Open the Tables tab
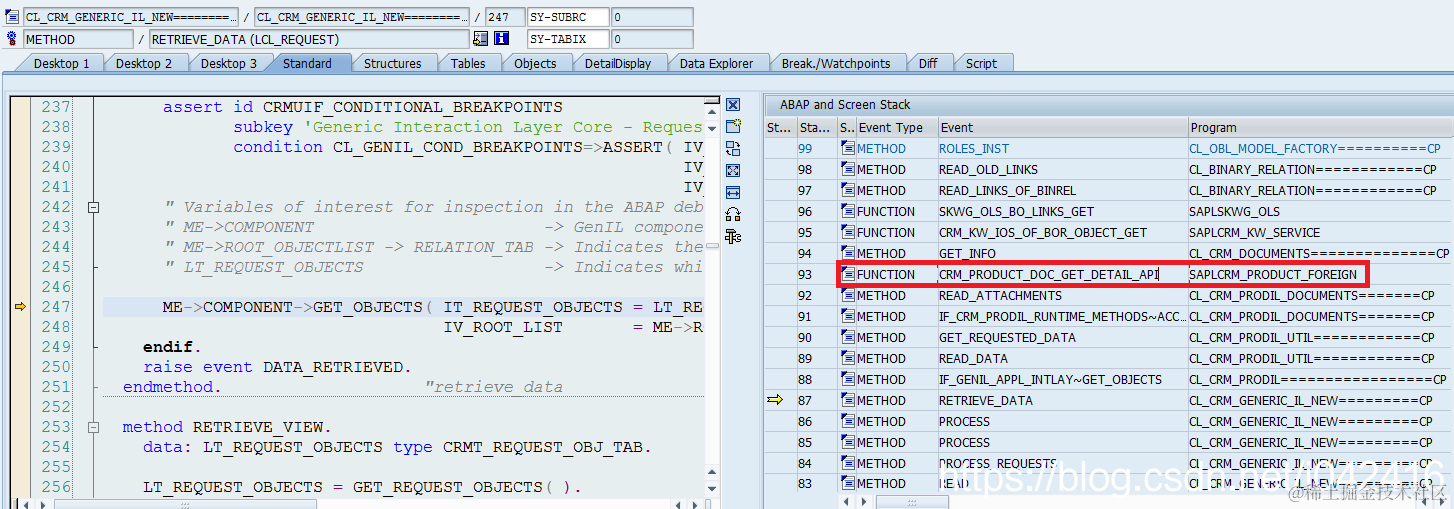1454x509 pixels. (468, 63)
